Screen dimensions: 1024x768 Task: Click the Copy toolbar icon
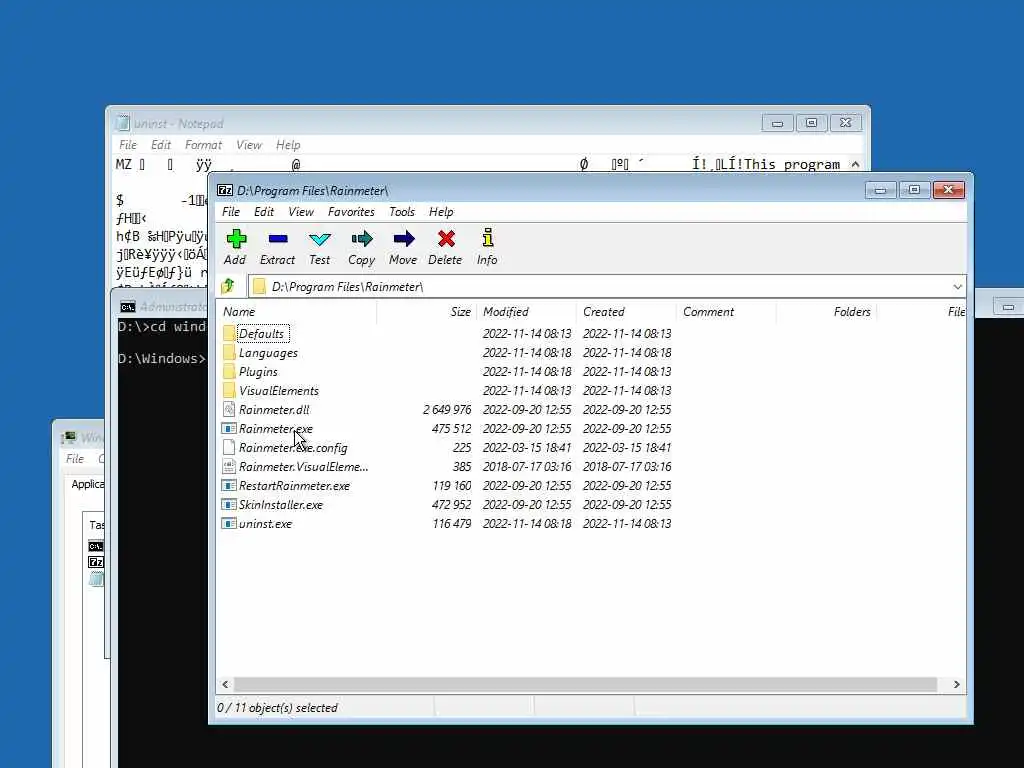361,239
